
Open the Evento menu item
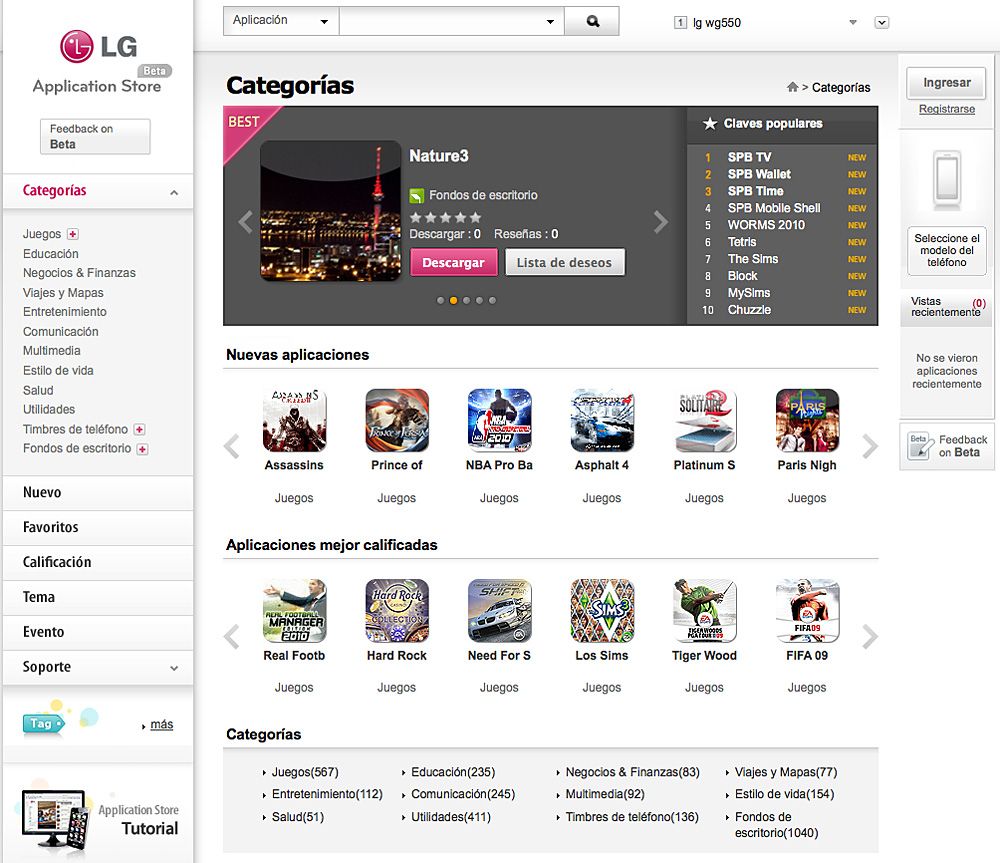pos(98,633)
